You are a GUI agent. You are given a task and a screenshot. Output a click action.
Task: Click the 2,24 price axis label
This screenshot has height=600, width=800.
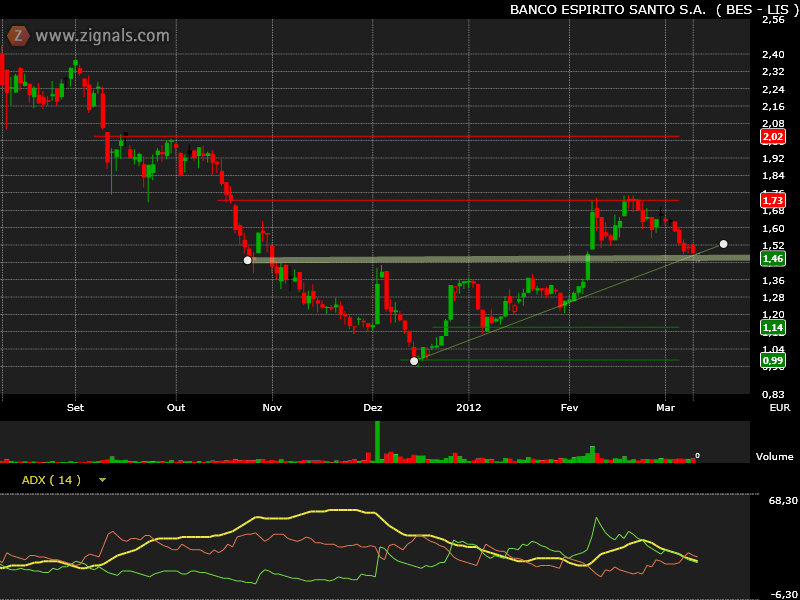click(x=773, y=89)
